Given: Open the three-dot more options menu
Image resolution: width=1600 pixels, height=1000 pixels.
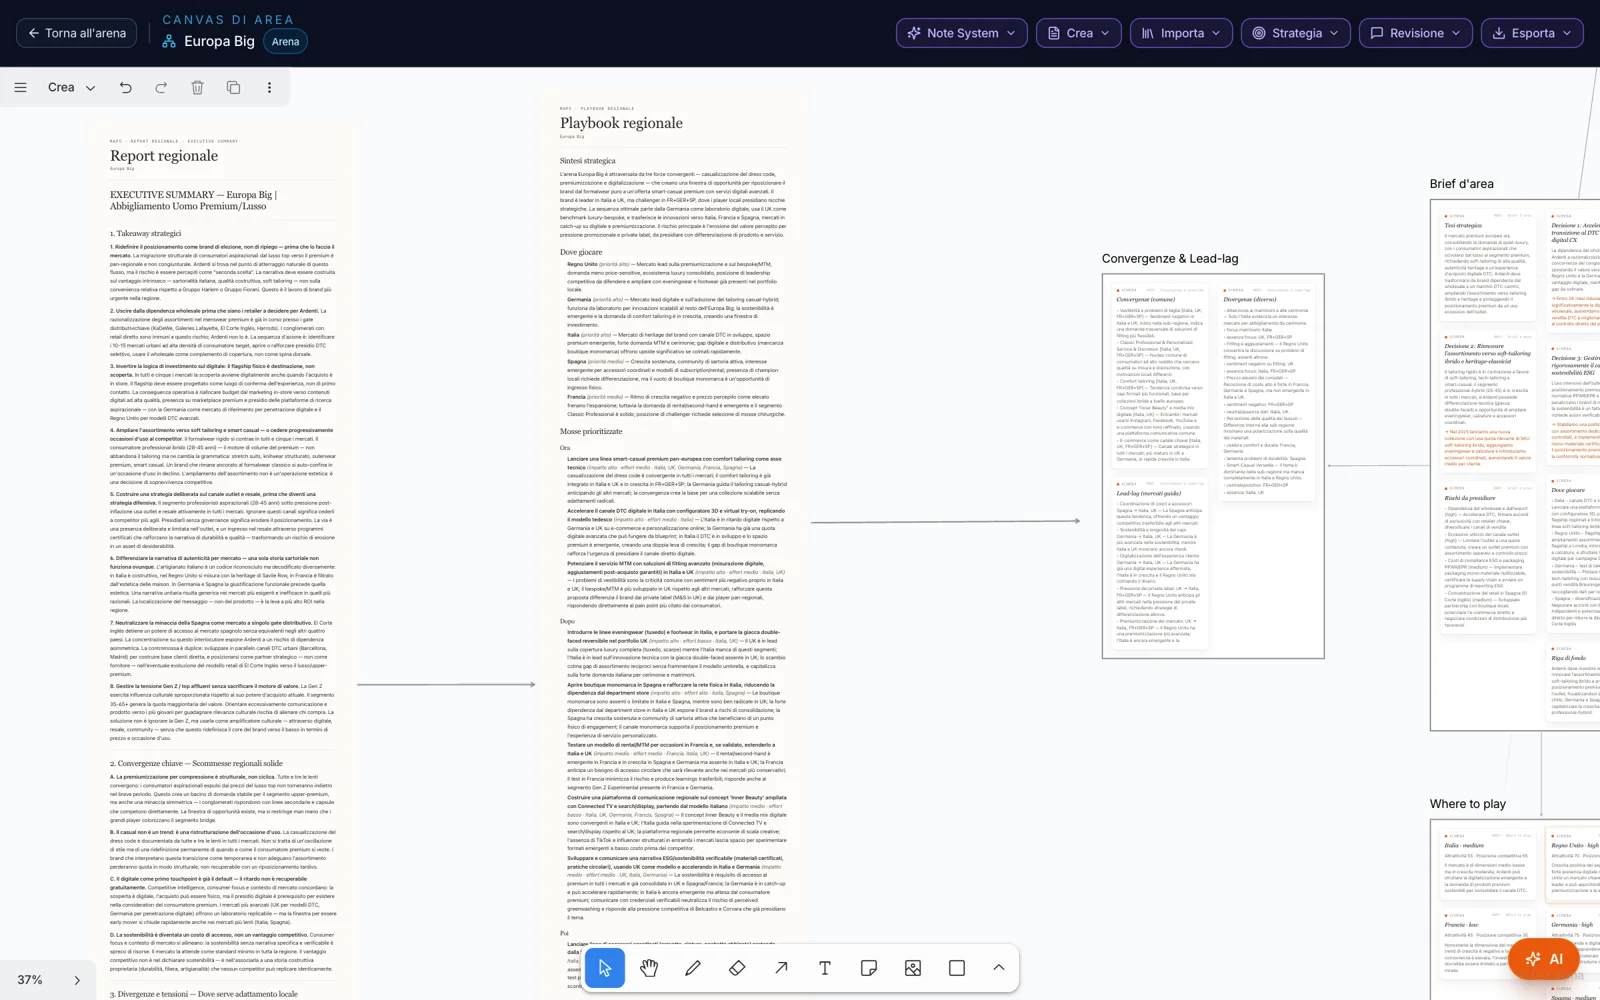Looking at the screenshot, I should (269, 87).
